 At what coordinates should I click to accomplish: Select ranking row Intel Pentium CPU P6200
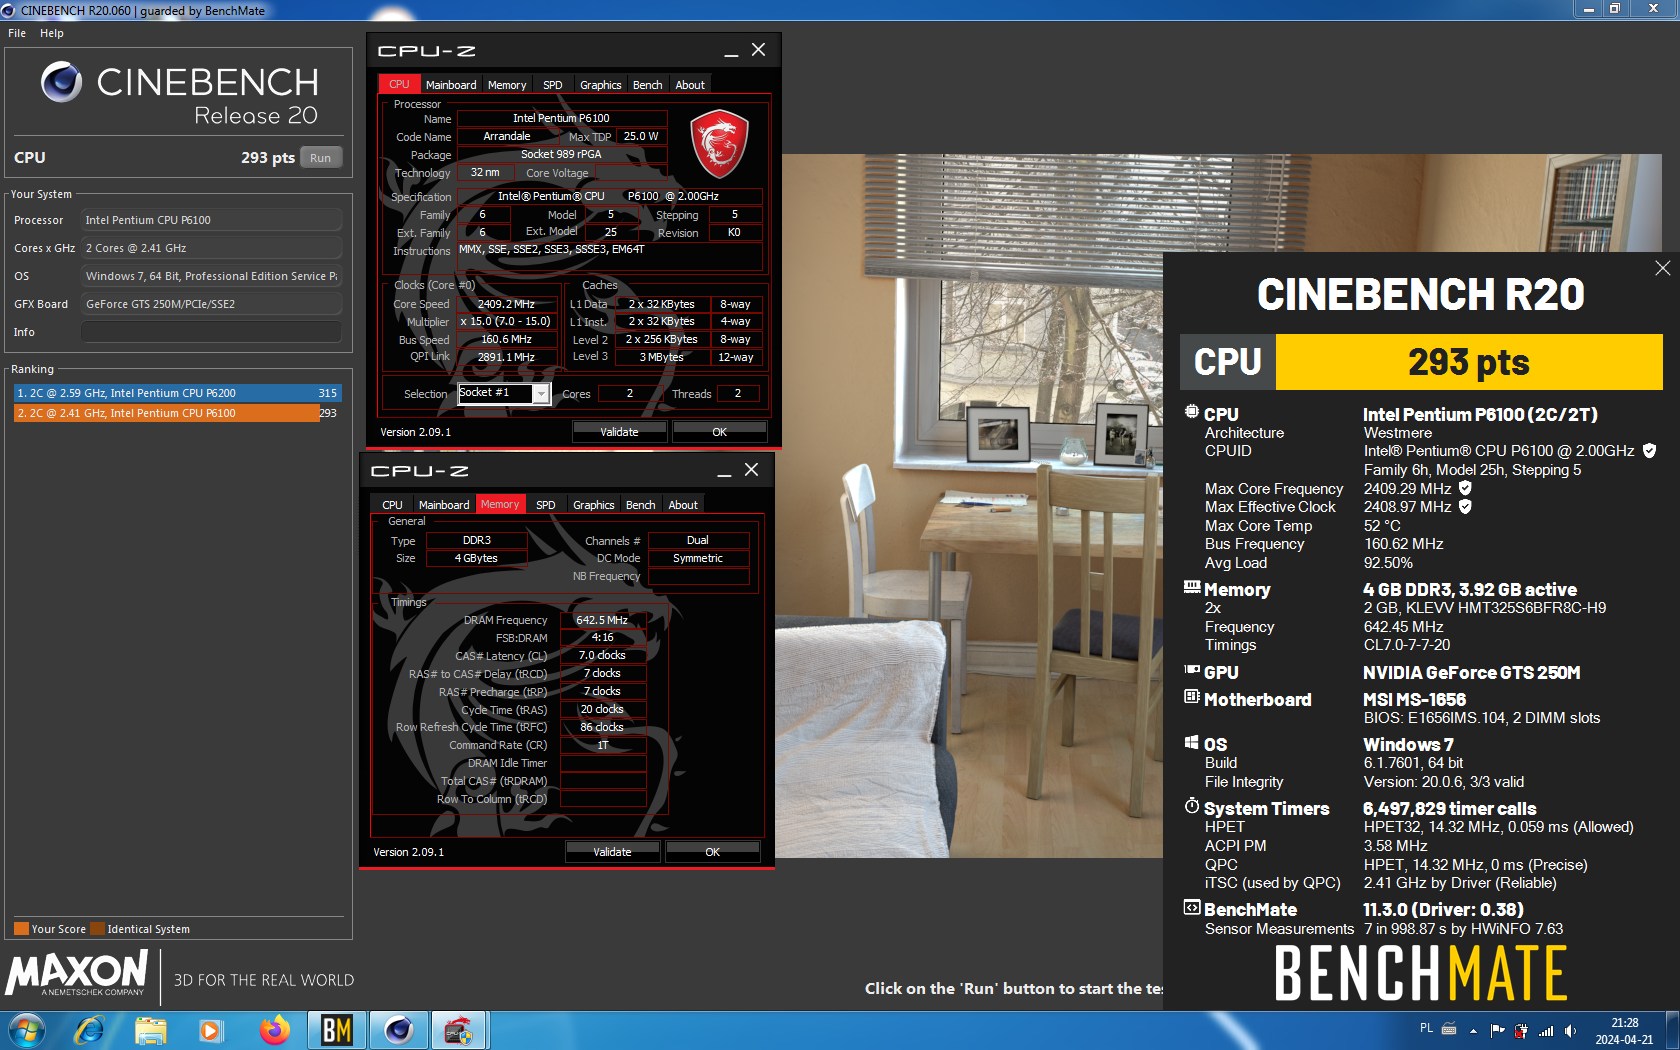coord(177,393)
